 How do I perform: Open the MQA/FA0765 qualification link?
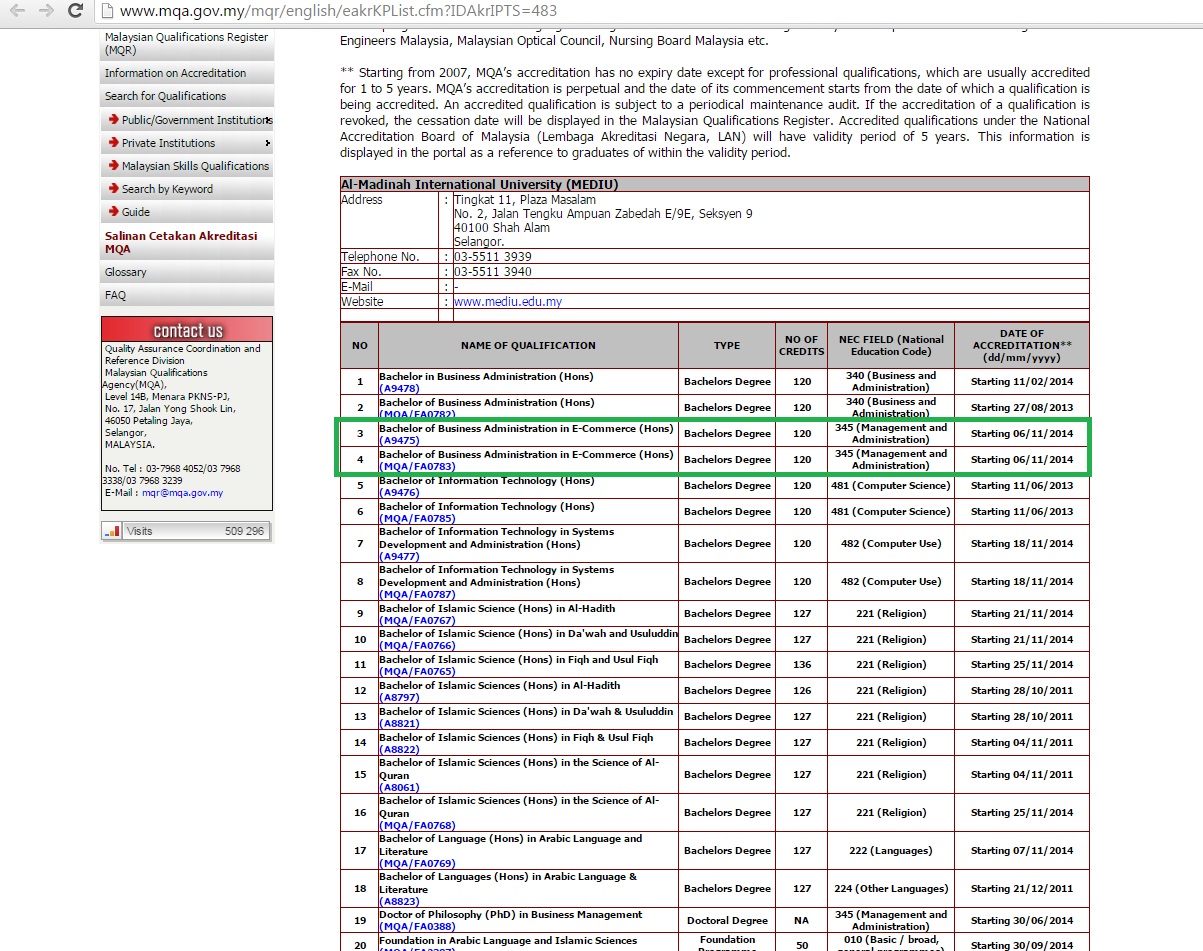(x=417, y=671)
